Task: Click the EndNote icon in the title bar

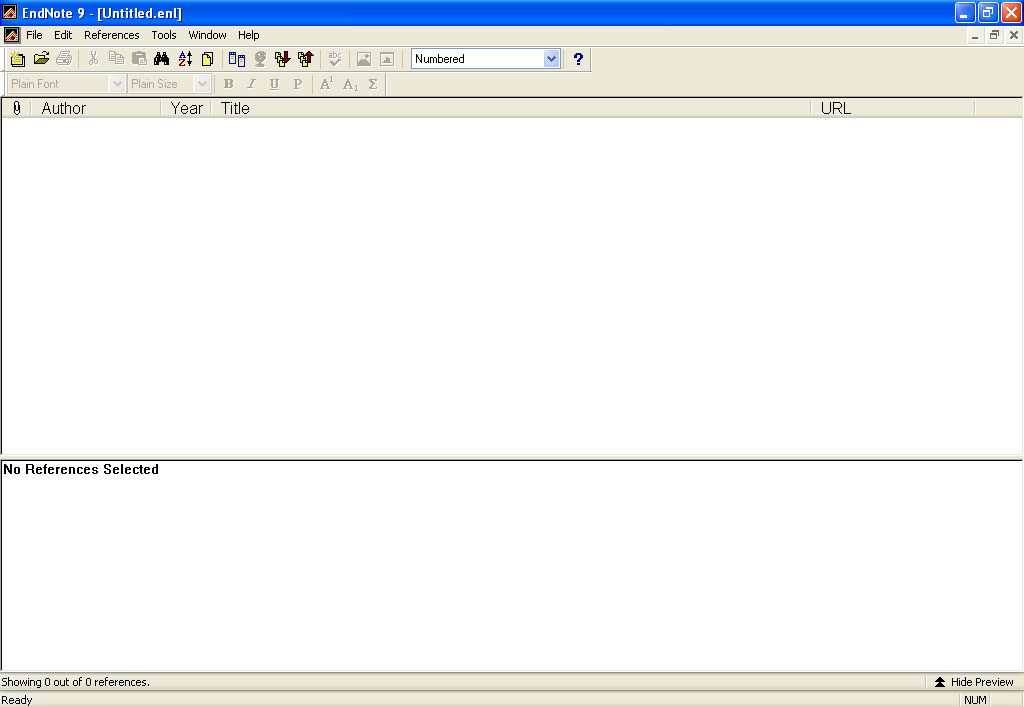Action: point(10,12)
